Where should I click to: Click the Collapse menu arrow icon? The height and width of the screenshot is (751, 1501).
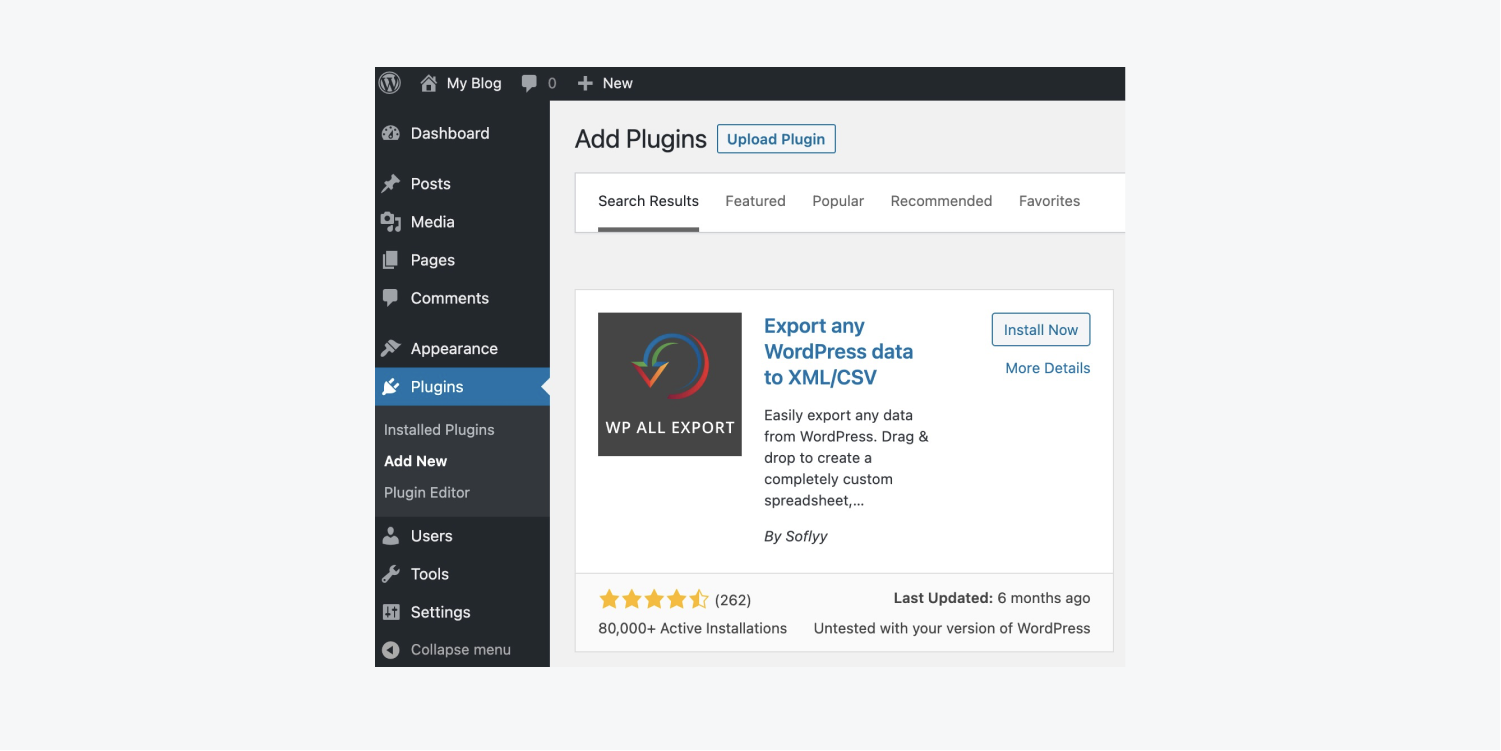pos(391,650)
